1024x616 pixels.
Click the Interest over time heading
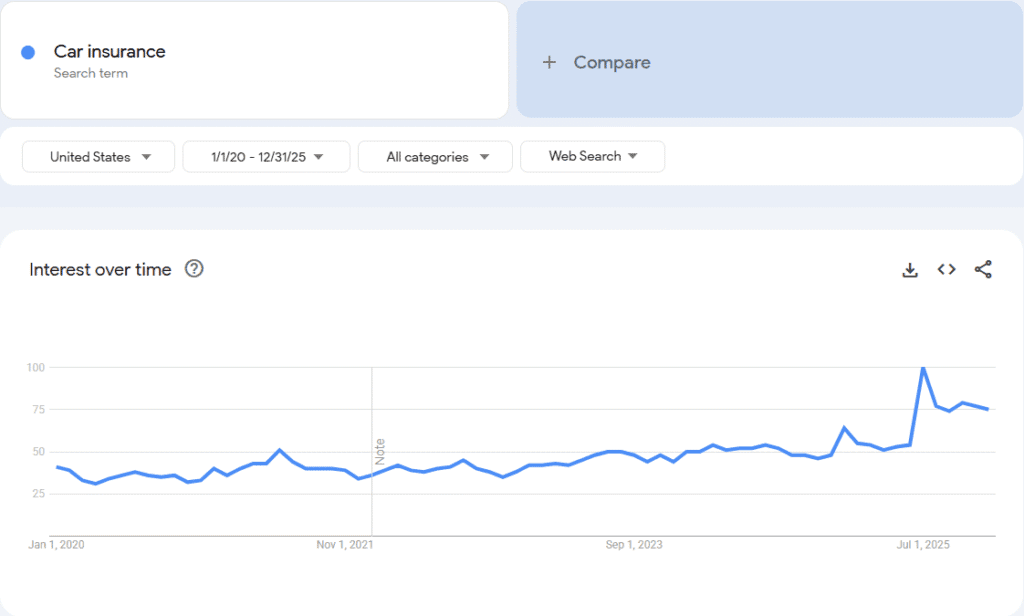[100, 269]
